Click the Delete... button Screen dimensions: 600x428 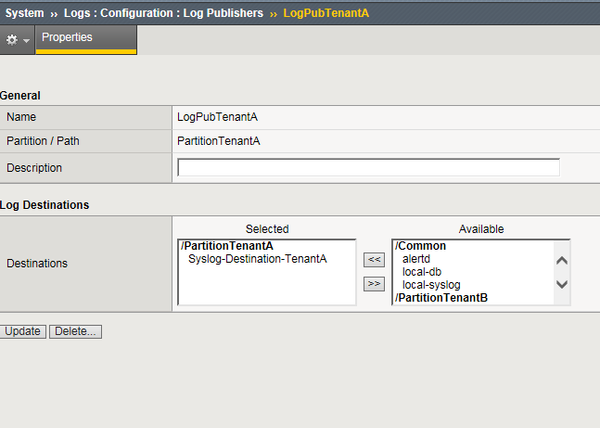[76, 331]
